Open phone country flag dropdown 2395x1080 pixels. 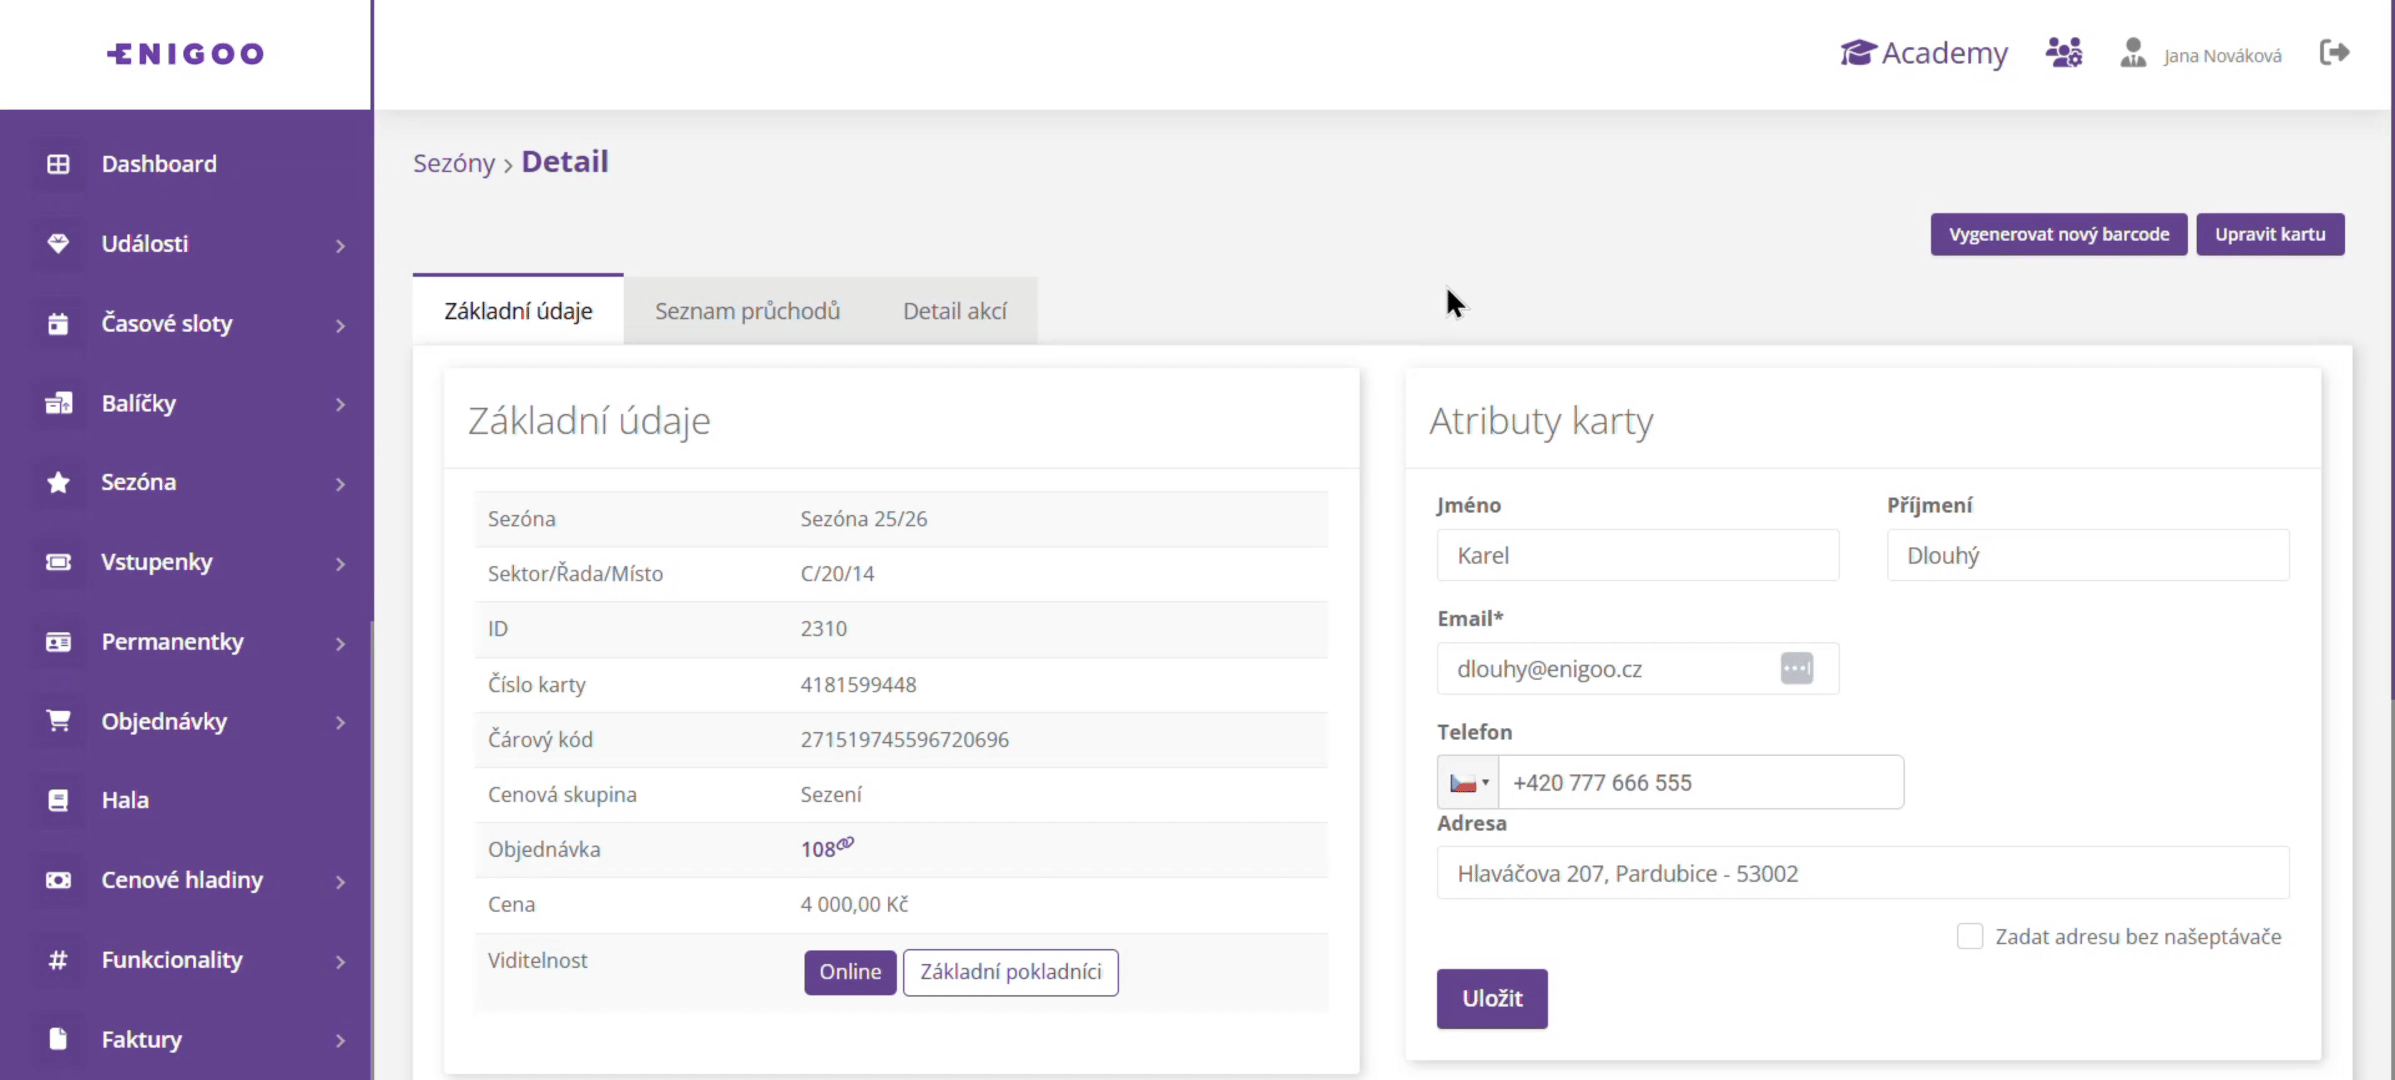tap(1468, 783)
